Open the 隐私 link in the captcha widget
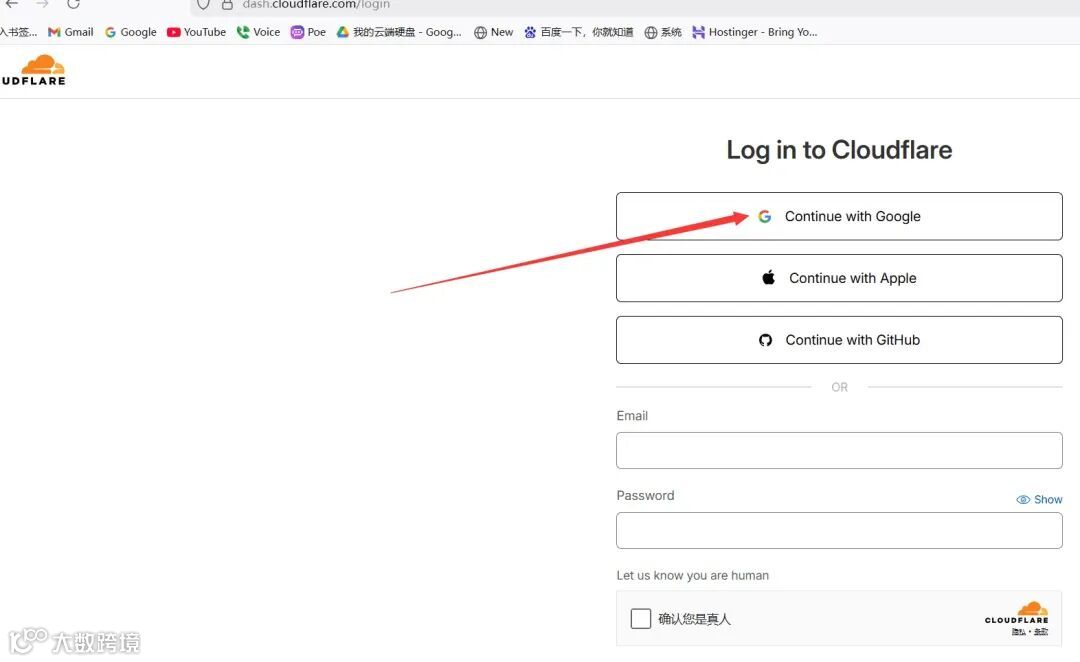1080x662 pixels. tap(1019, 632)
